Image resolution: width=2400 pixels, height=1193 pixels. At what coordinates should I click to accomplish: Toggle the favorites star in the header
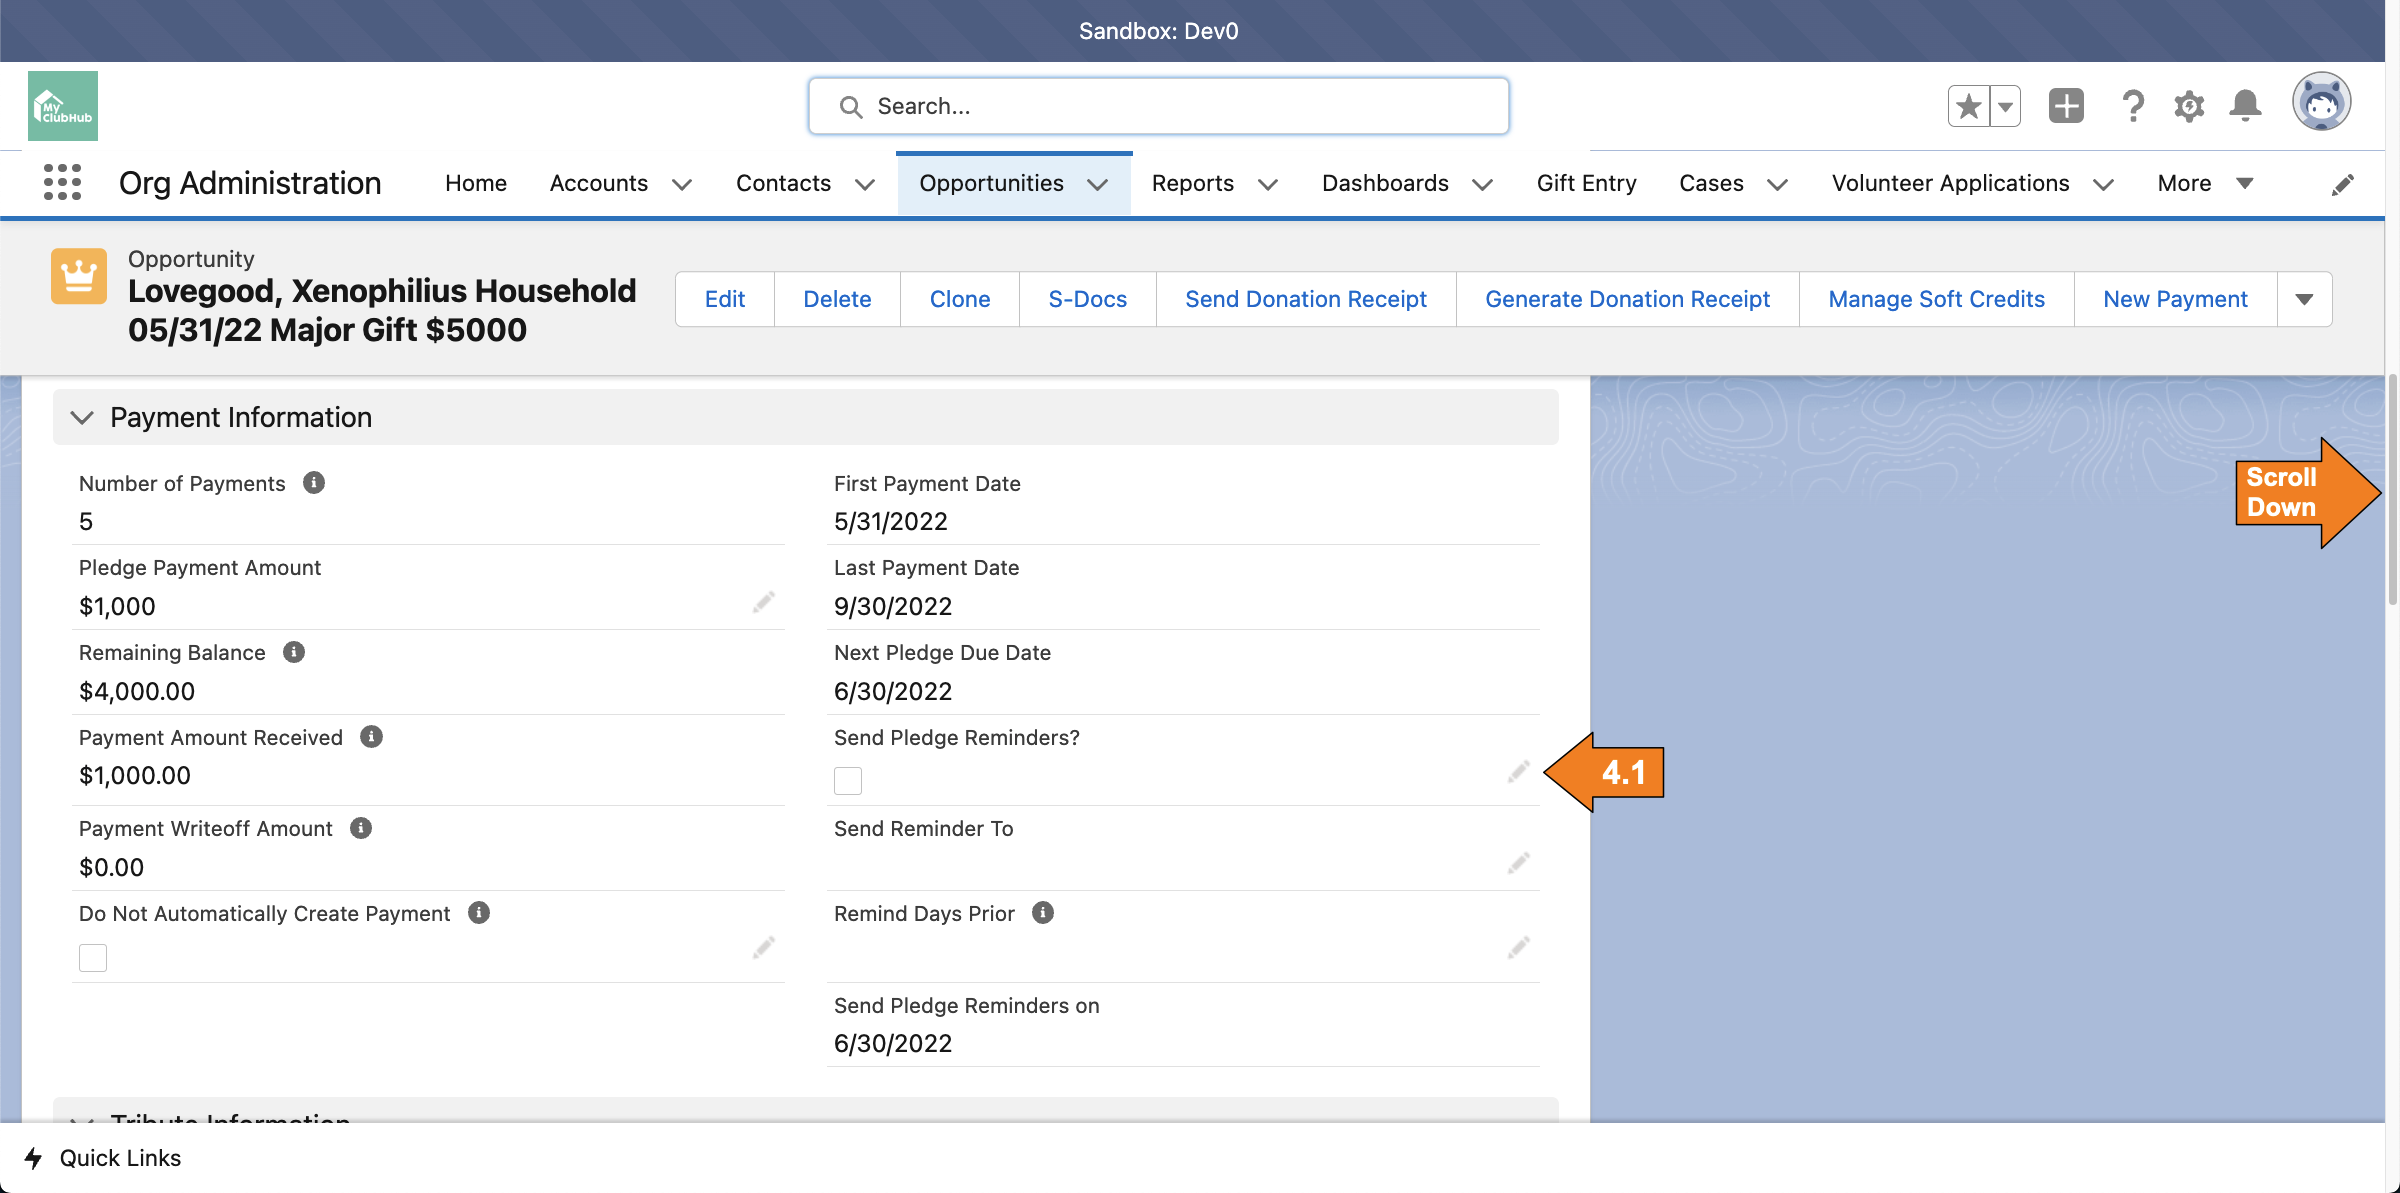point(1968,105)
